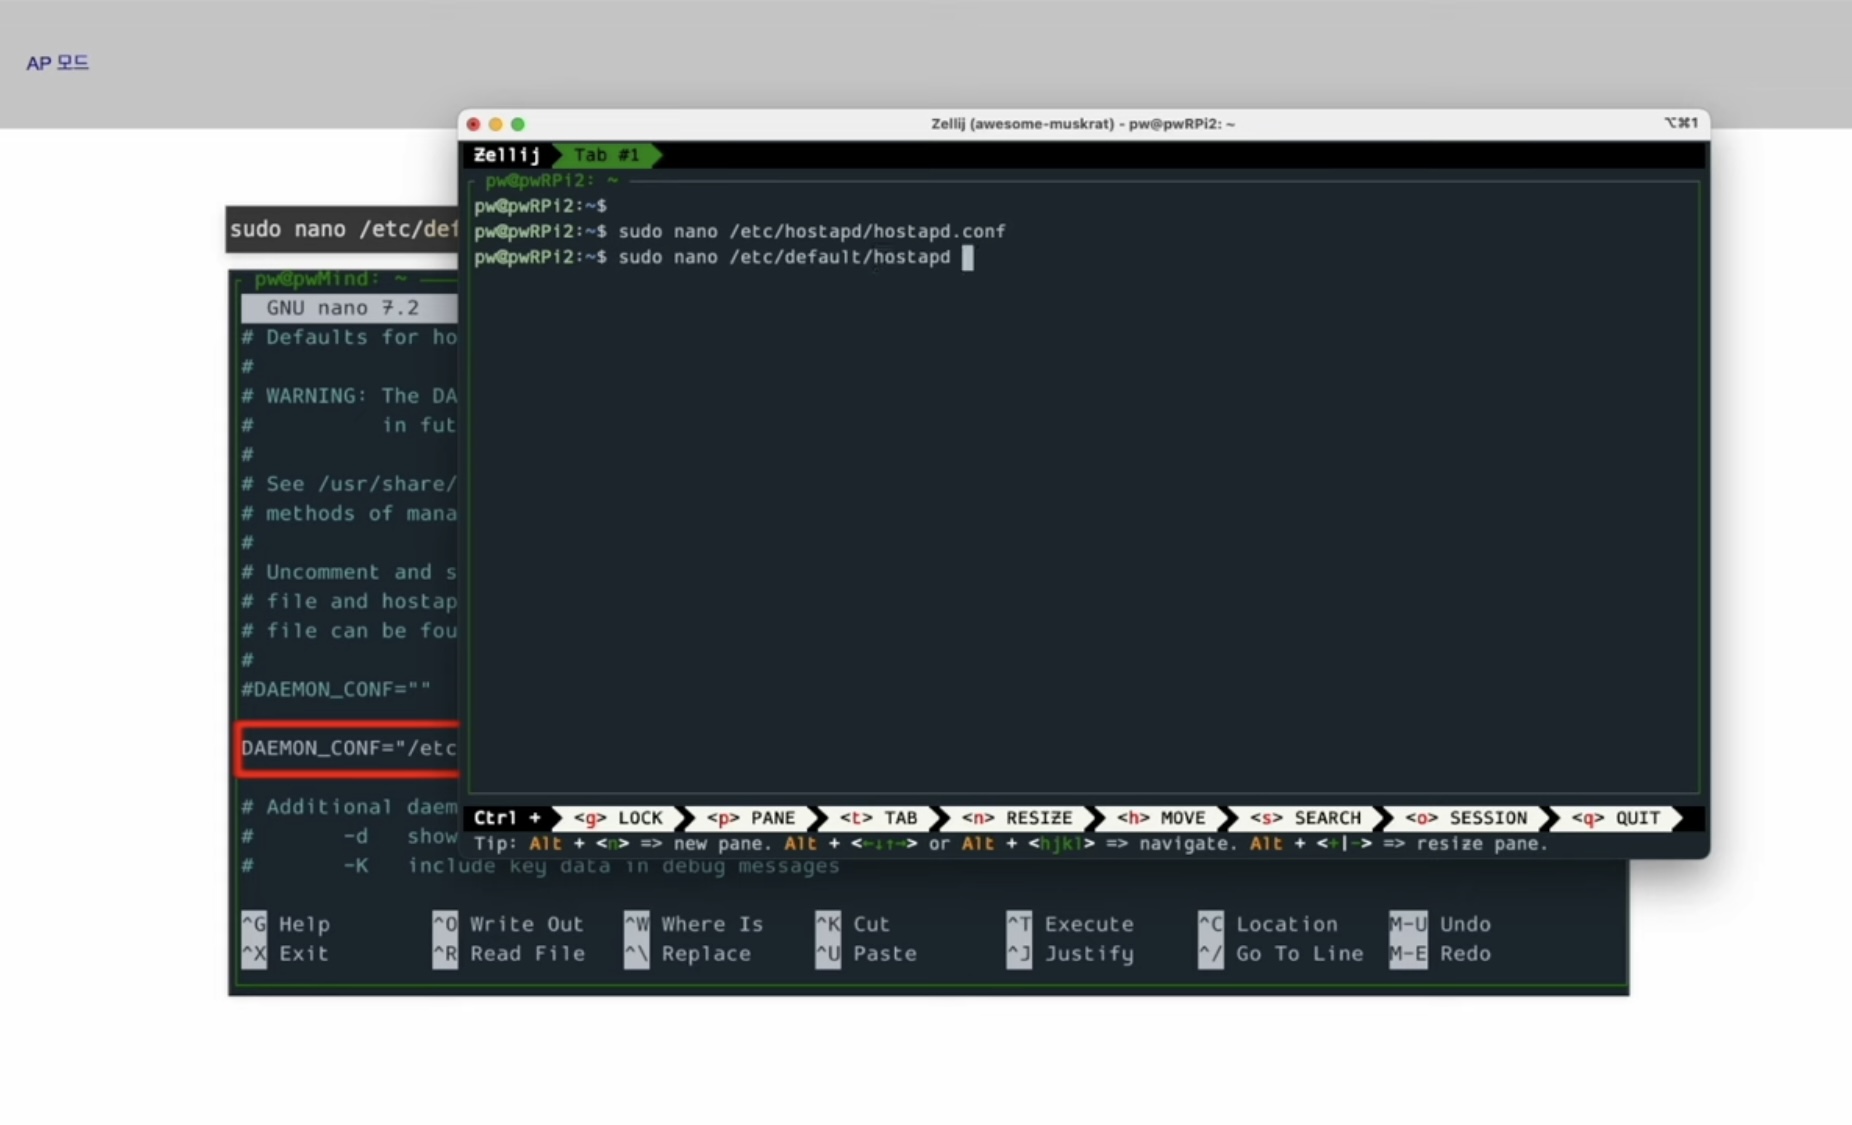Click ^K Cut in nano footer

tap(853, 924)
